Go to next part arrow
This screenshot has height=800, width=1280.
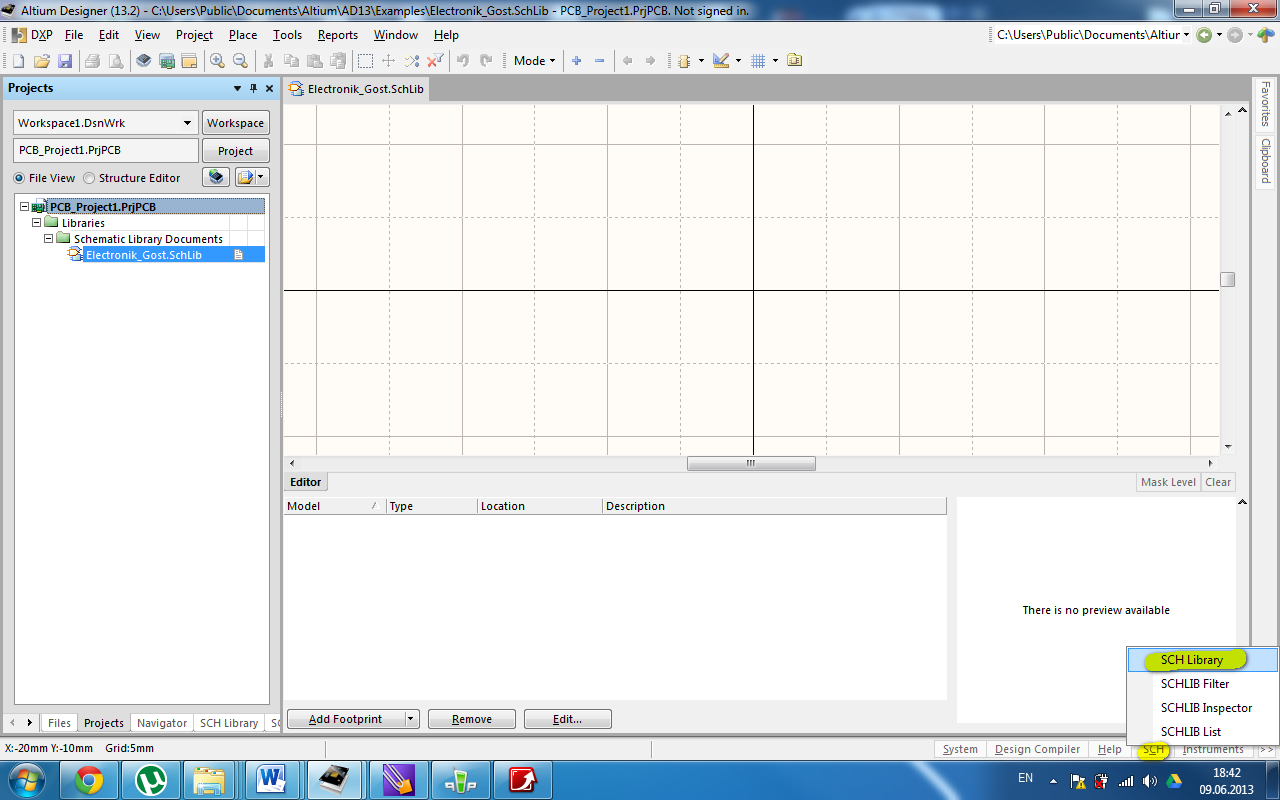(x=650, y=61)
